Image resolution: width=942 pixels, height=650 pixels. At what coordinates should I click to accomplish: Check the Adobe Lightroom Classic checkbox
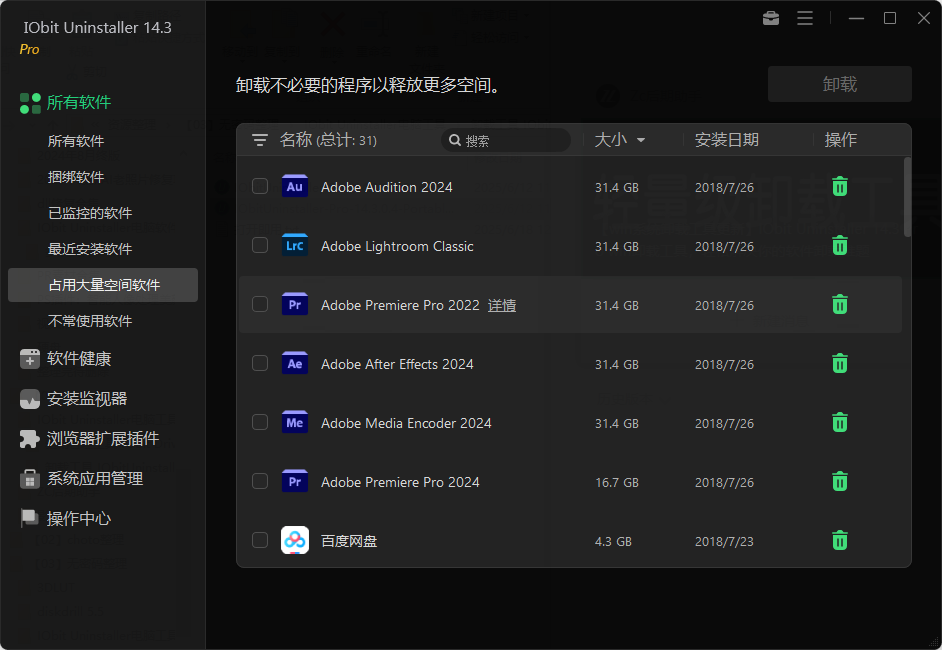[260, 245]
